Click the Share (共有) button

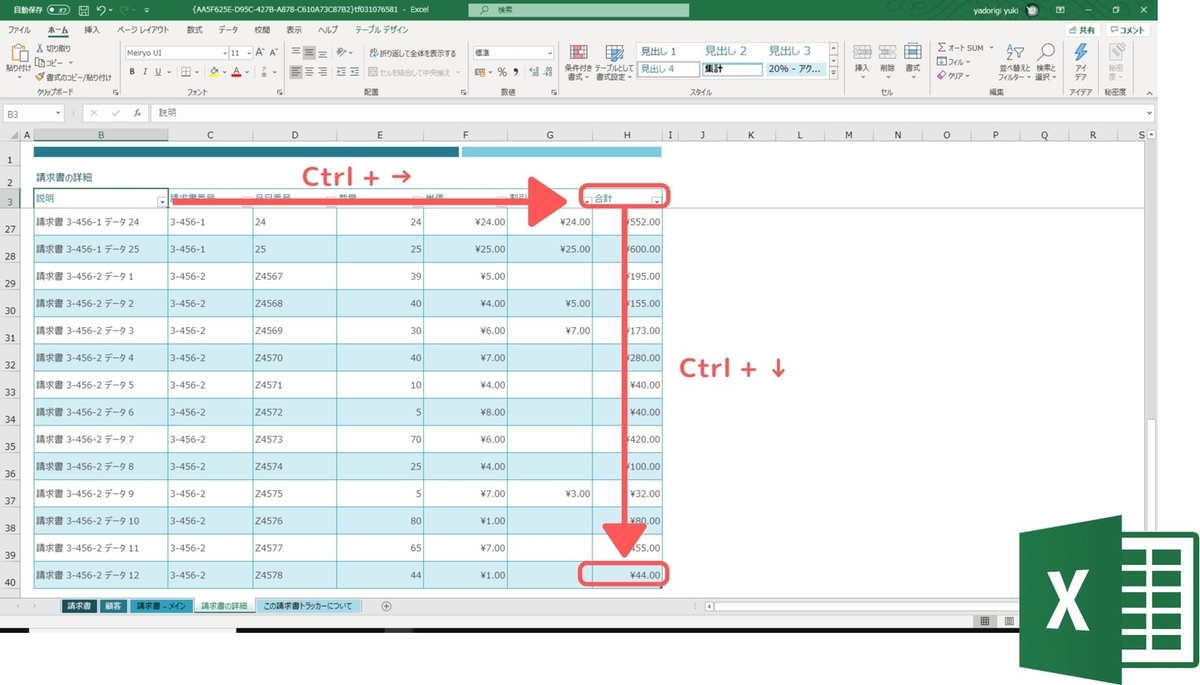tap(1080, 31)
